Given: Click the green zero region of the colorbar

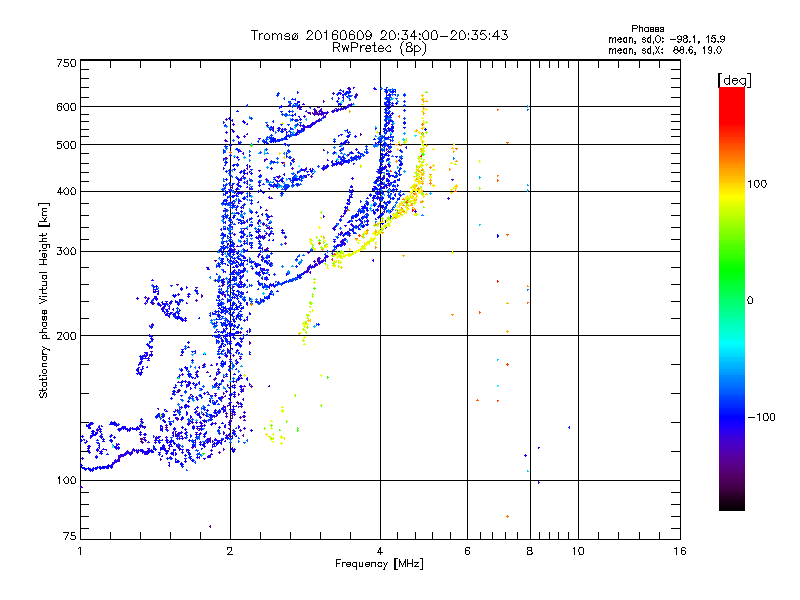Looking at the screenshot, I should tap(732, 286).
